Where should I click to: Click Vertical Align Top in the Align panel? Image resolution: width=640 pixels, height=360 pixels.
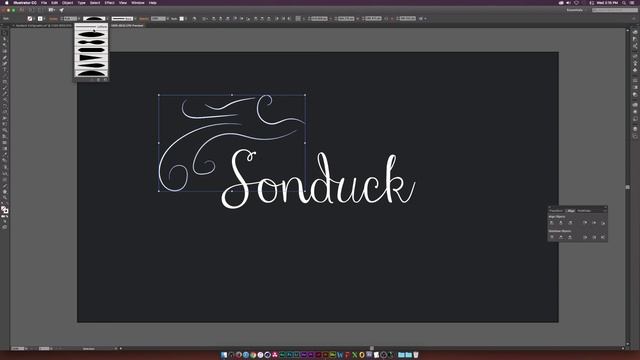[x=585, y=223]
